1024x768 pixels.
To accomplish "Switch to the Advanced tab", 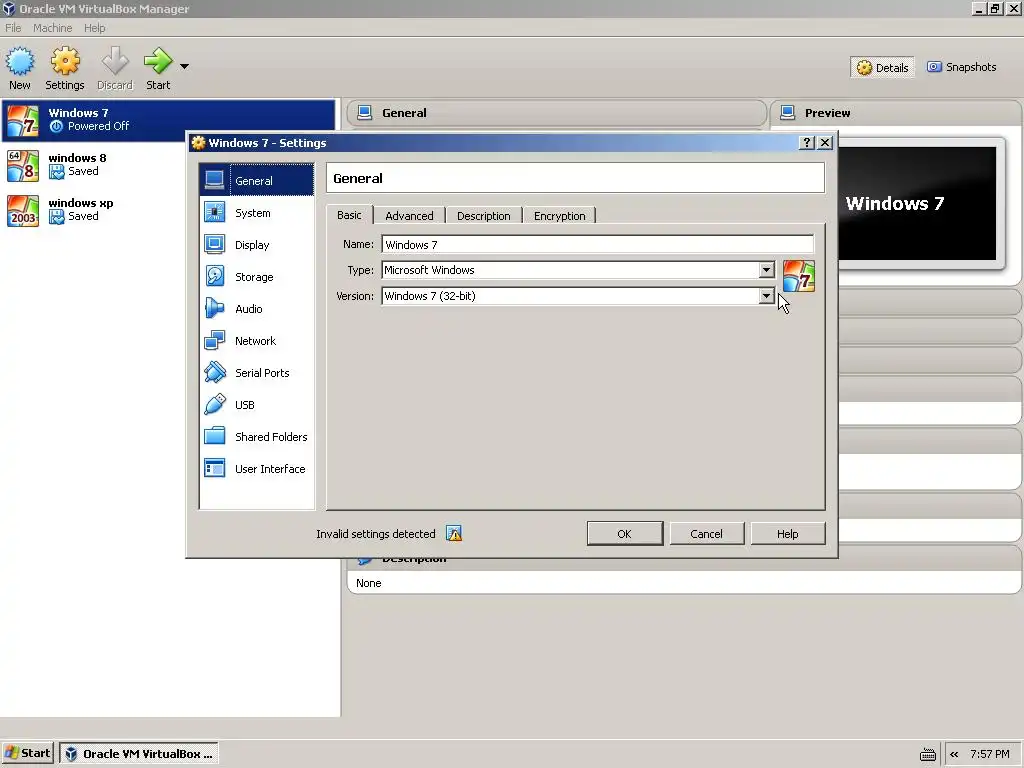I will 409,216.
